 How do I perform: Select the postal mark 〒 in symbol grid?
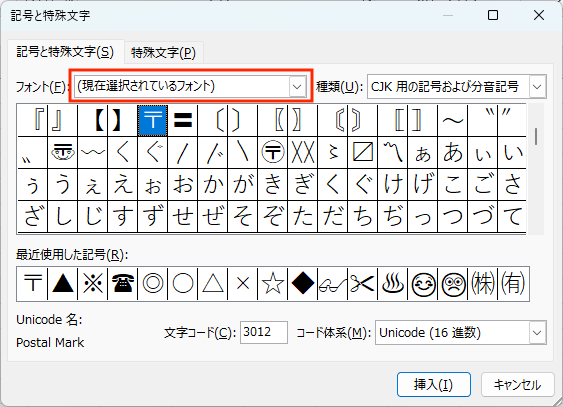point(153,120)
